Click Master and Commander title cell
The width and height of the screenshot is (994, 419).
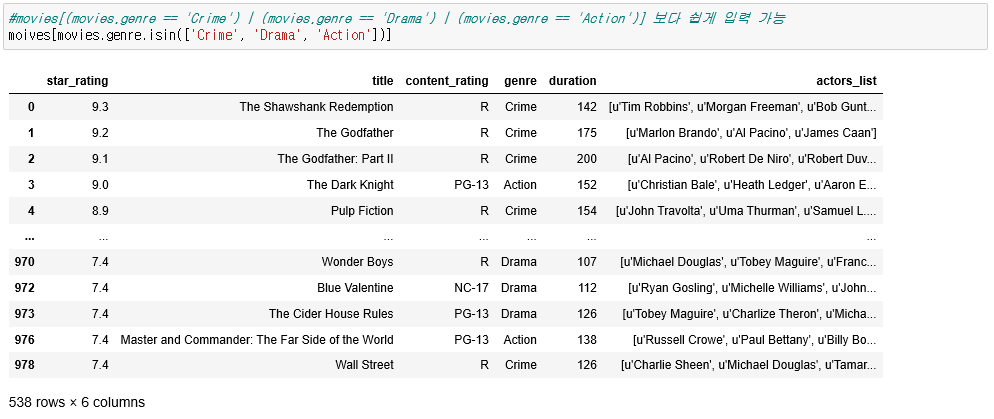point(257,340)
